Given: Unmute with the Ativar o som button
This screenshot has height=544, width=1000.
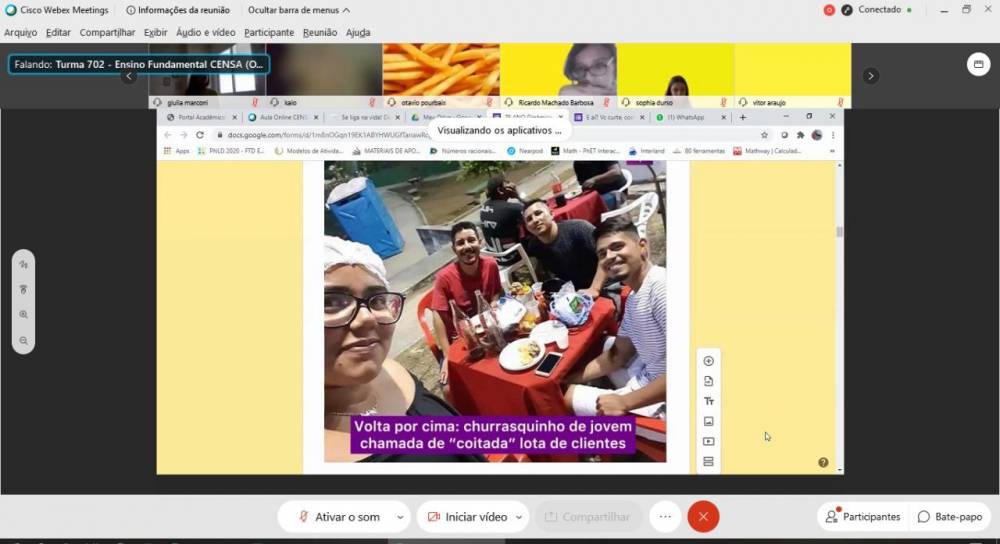Looking at the screenshot, I should coord(339,517).
